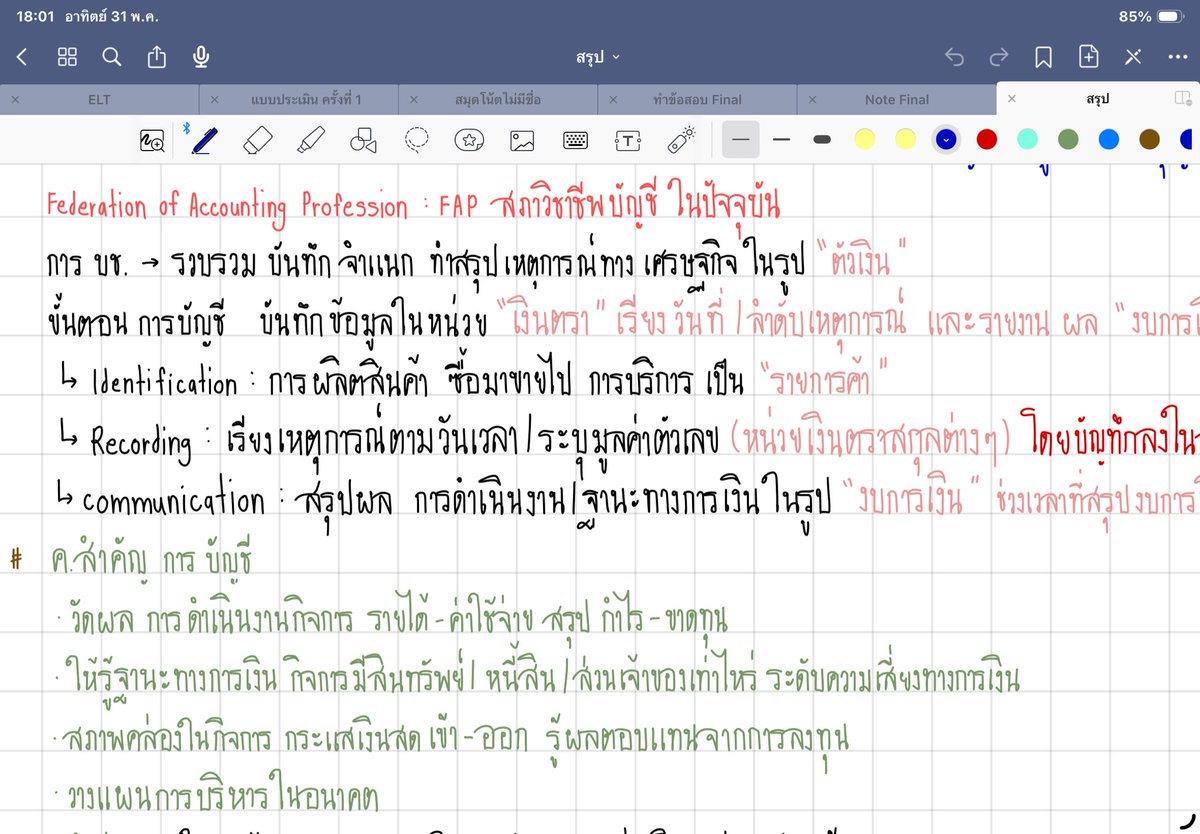Pick the brown color swatch

coord(1149,139)
